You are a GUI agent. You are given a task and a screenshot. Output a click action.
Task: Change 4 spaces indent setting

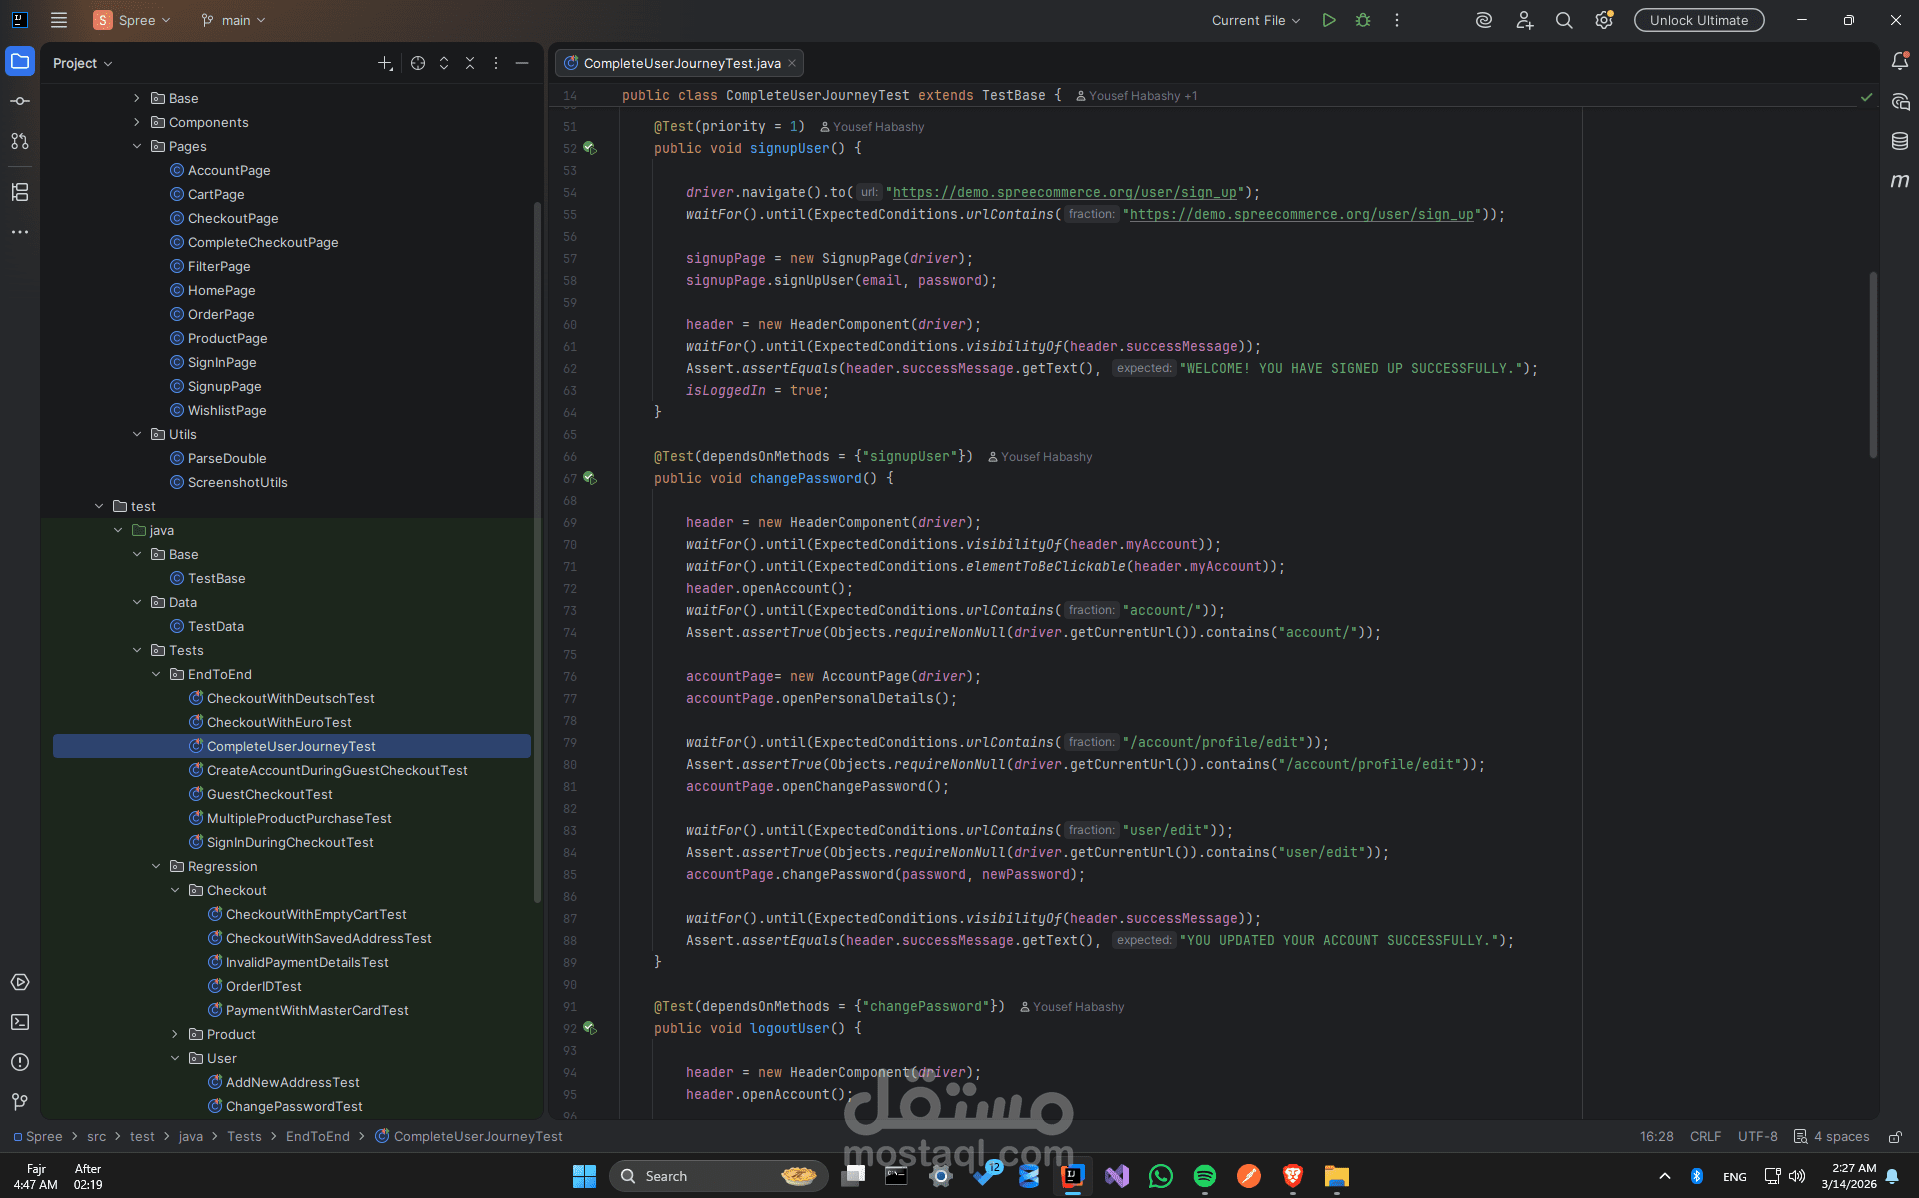click(1831, 1136)
